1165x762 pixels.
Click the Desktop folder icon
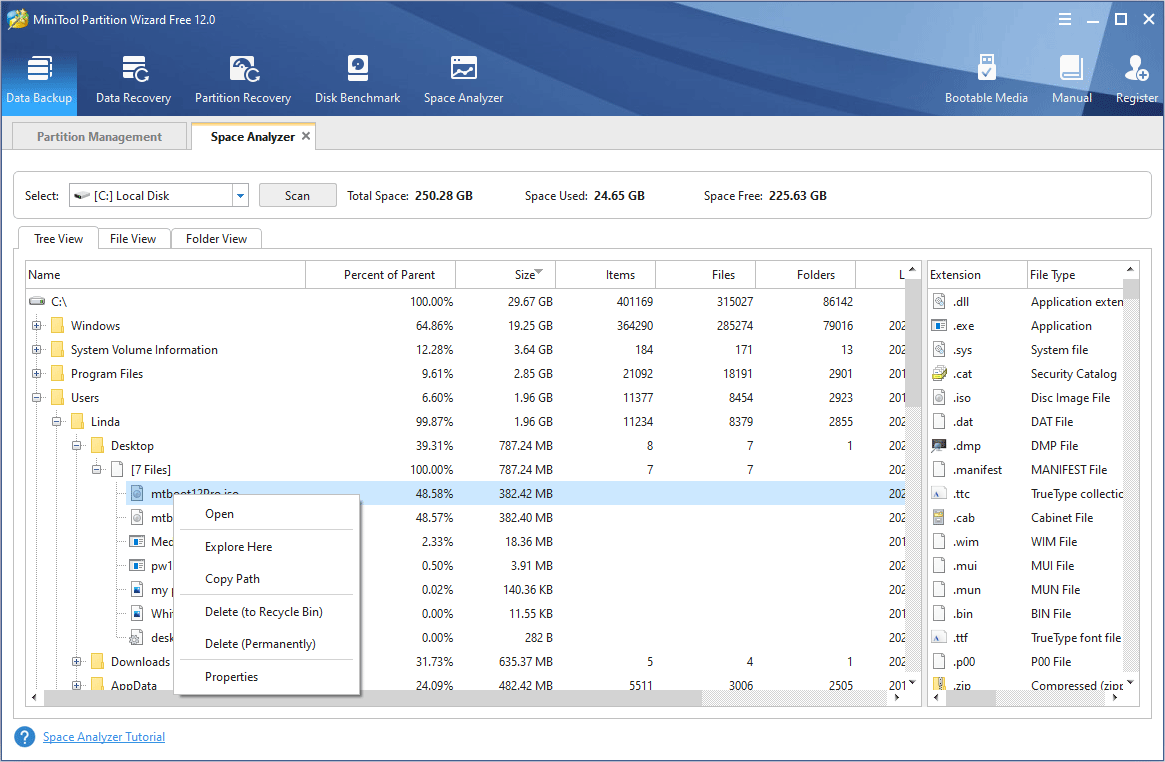click(x=97, y=446)
